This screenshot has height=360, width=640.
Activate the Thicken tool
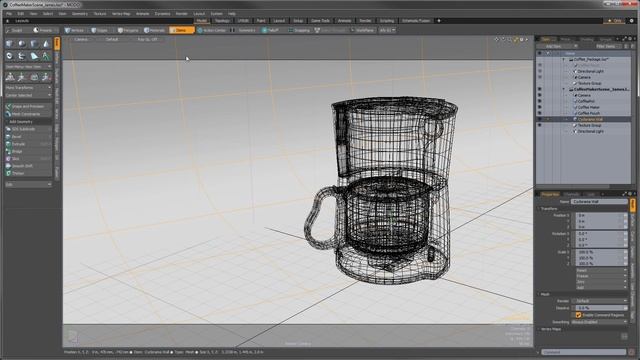[x=28, y=173]
